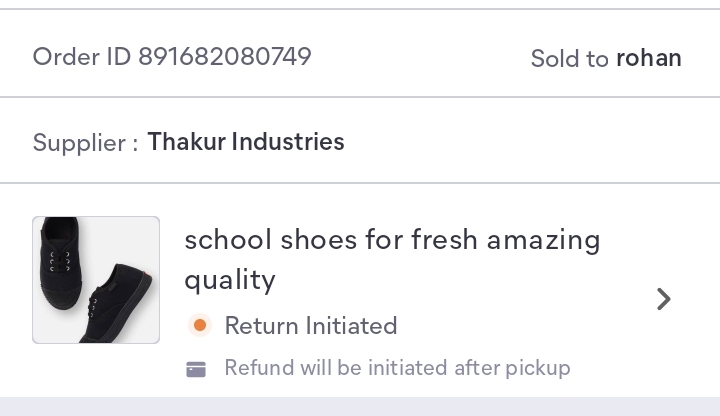Click the orange Return Initiated status dot
The height and width of the screenshot is (416, 720).
point(200,326)
